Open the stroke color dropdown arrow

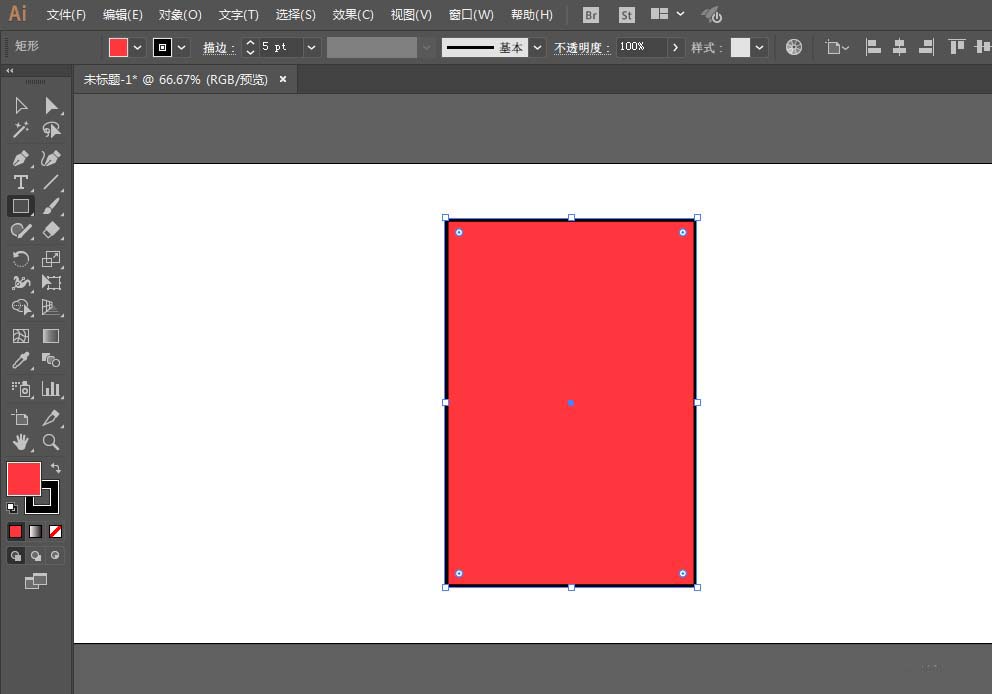pyautogui.click(x=182, y=47)
